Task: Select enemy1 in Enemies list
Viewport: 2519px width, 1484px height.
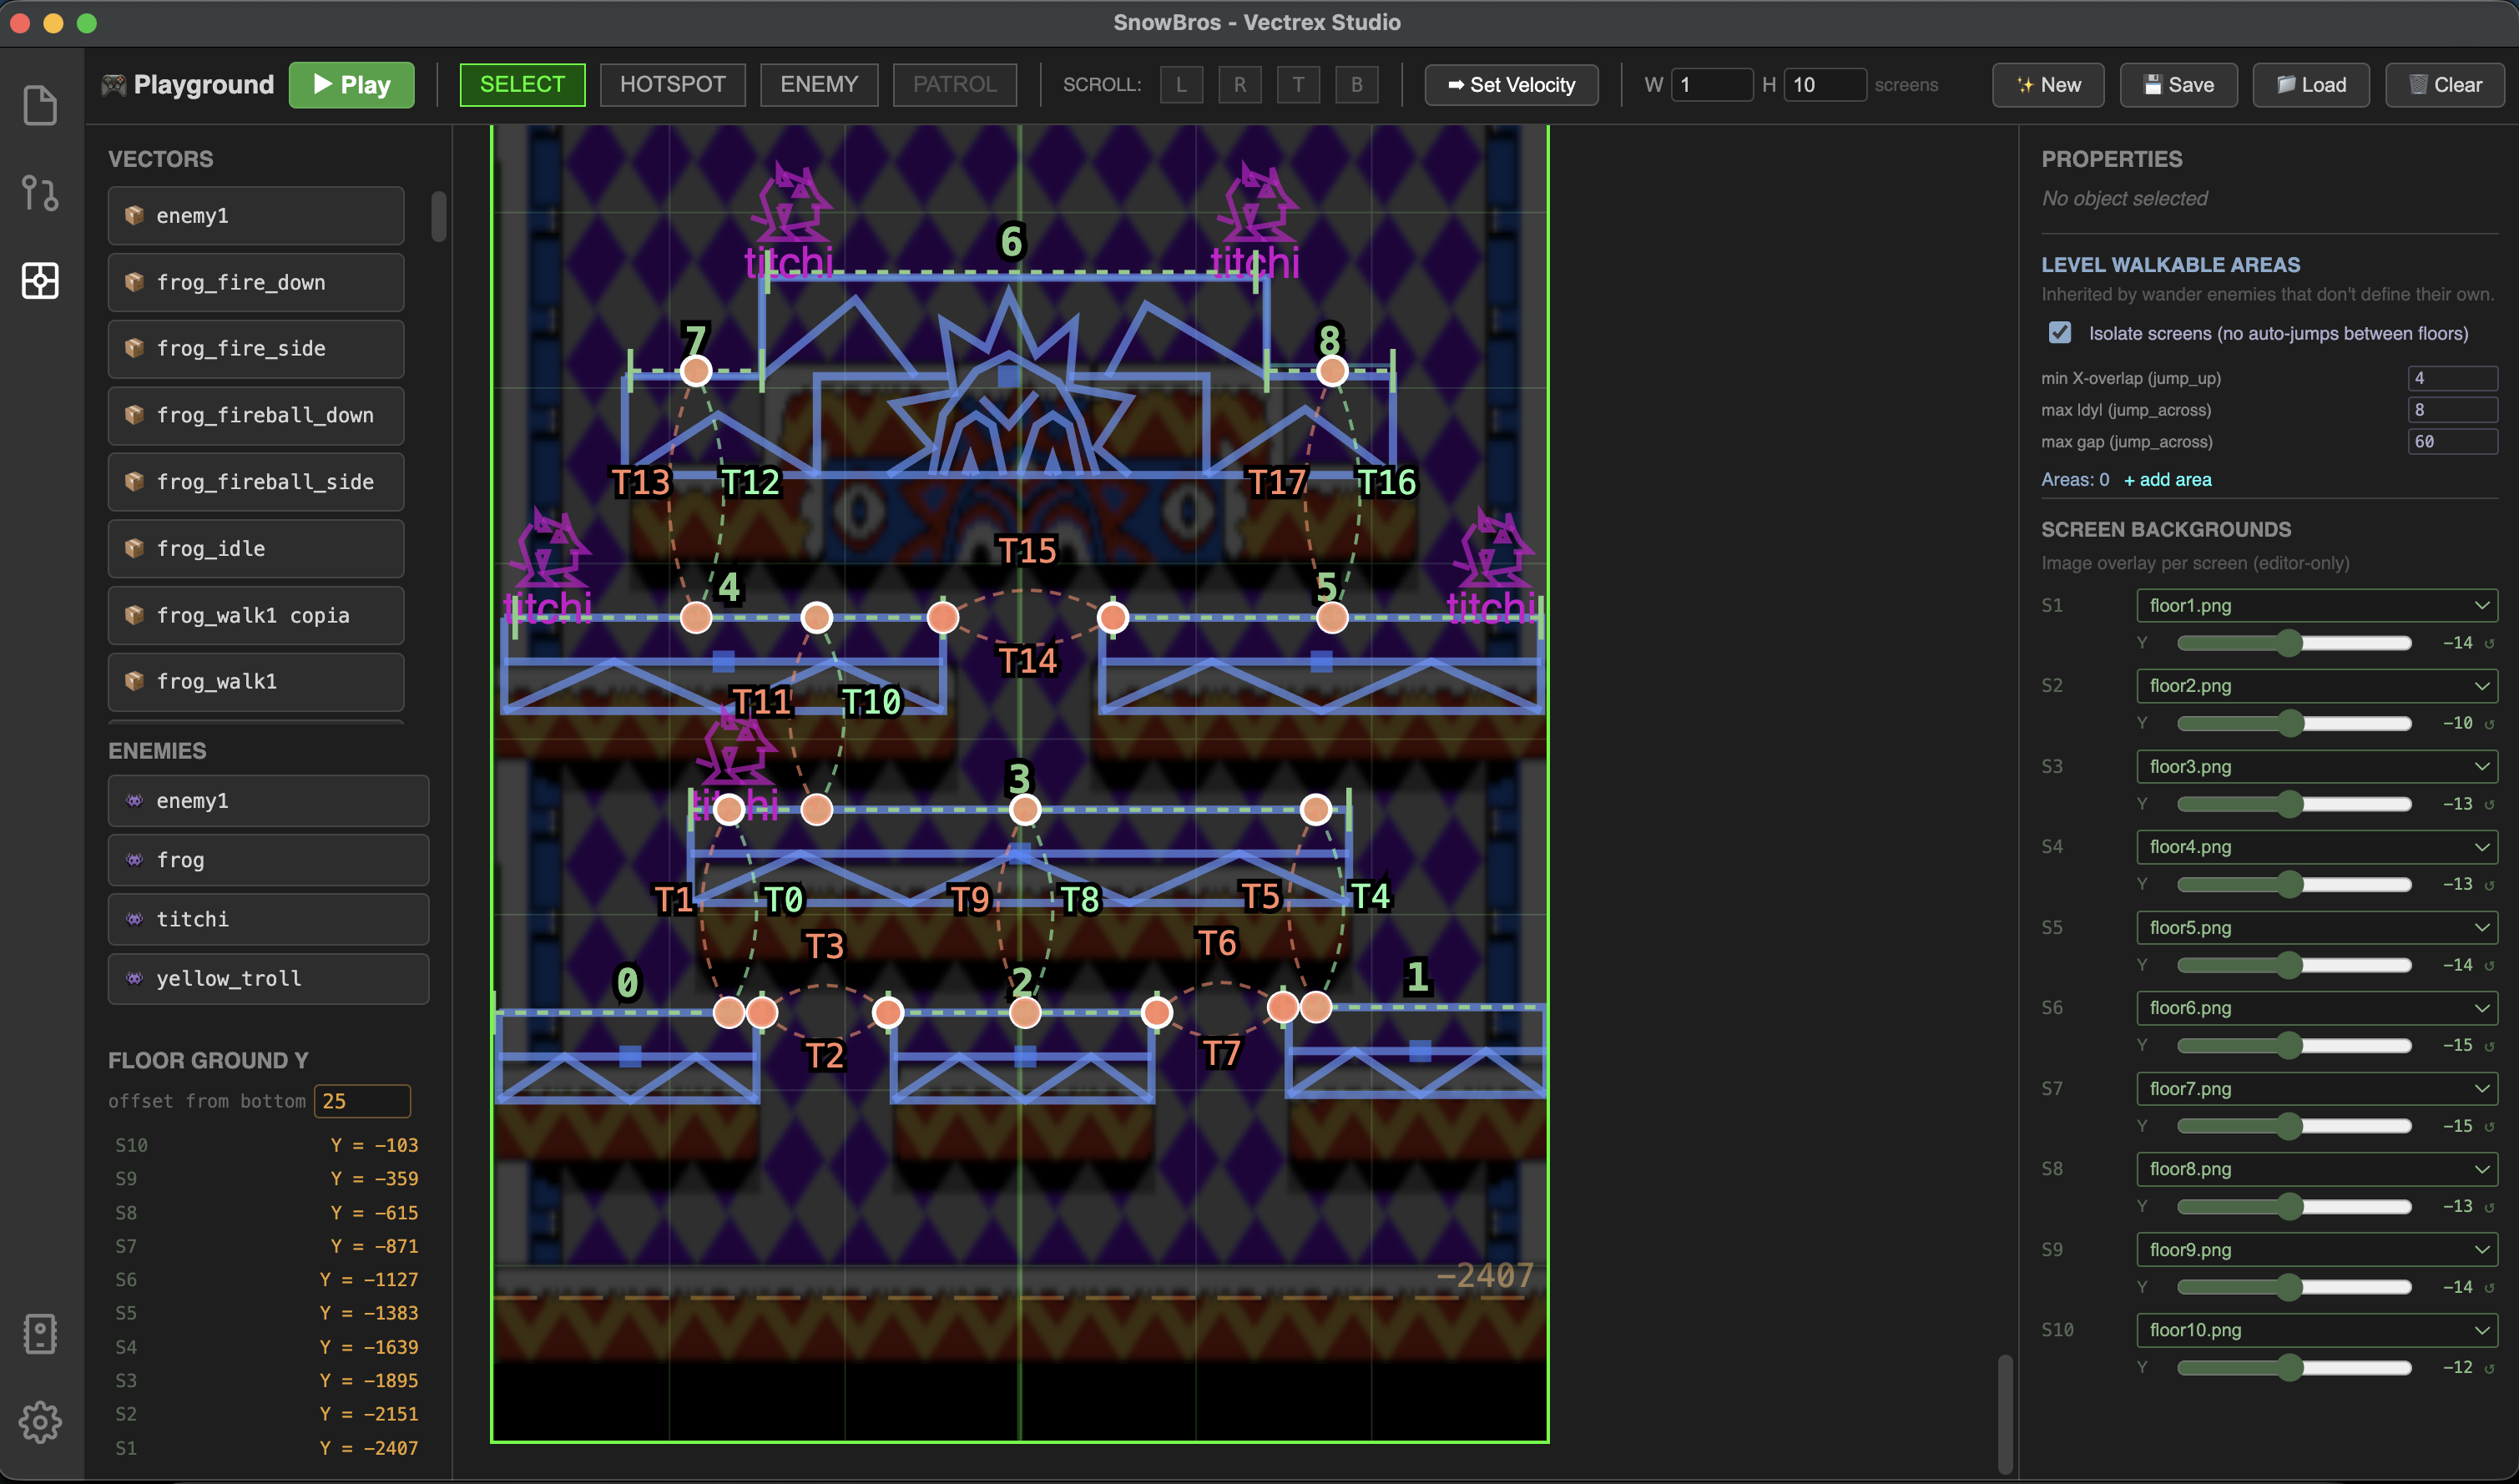Action: [268, 800]
